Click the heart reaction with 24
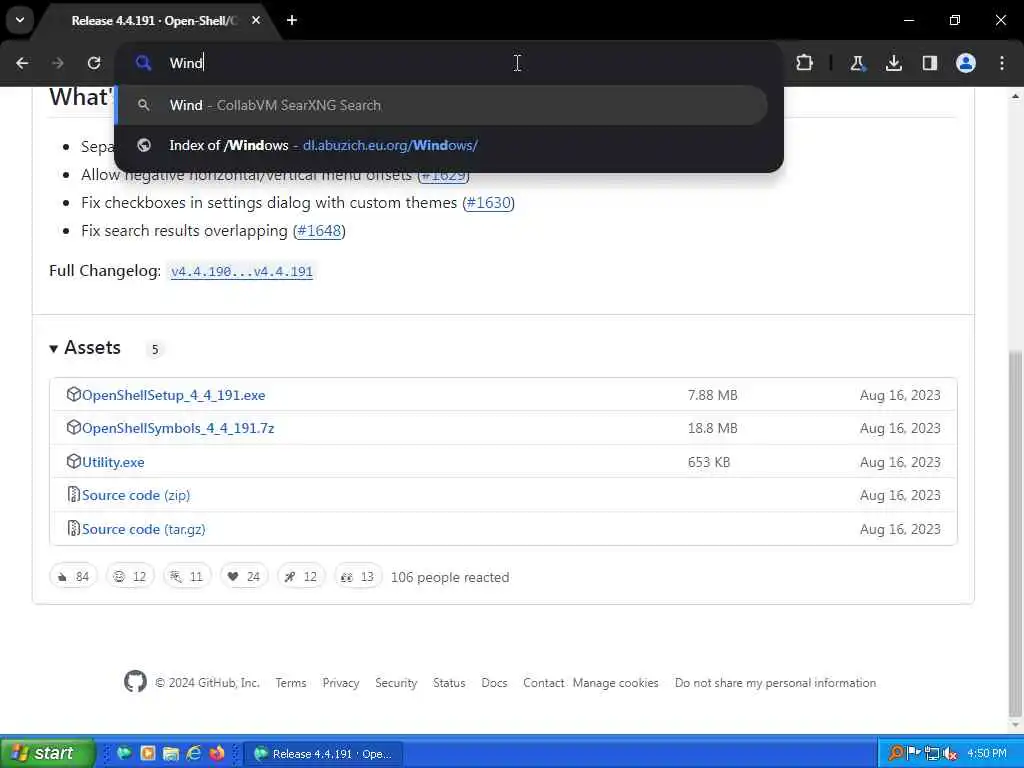 (244, 576)
